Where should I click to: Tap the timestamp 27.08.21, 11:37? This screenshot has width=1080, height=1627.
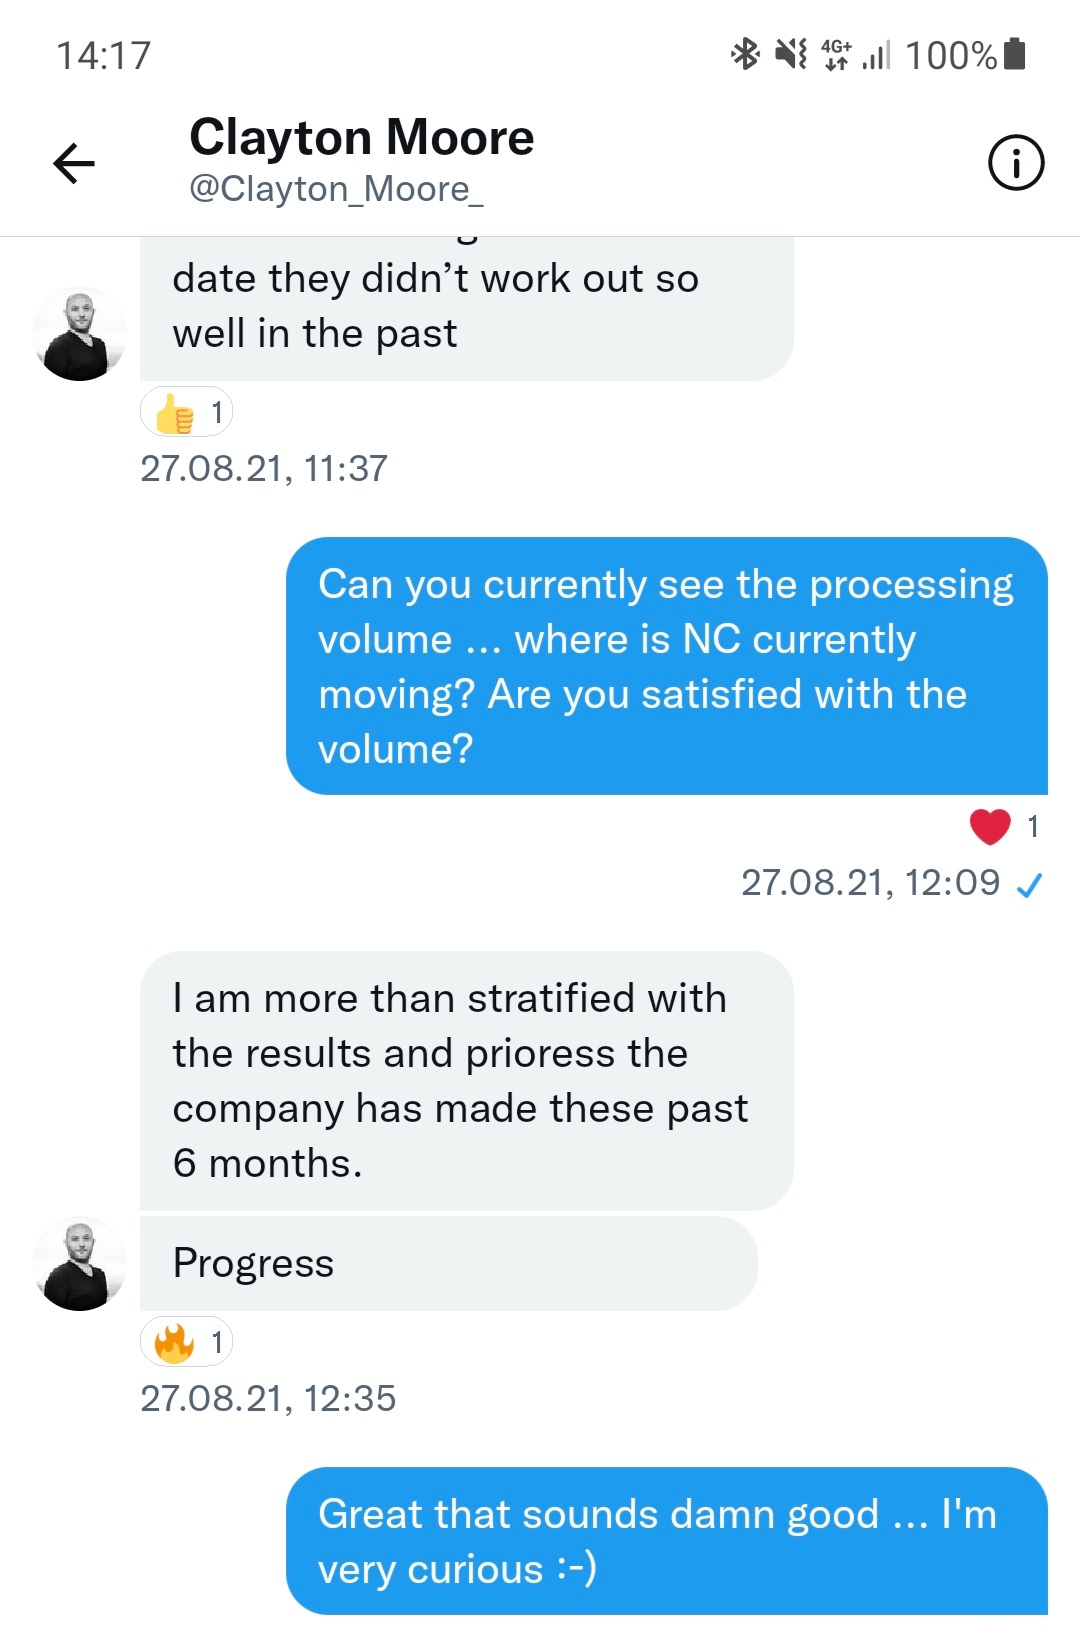(x=264, y=467)
